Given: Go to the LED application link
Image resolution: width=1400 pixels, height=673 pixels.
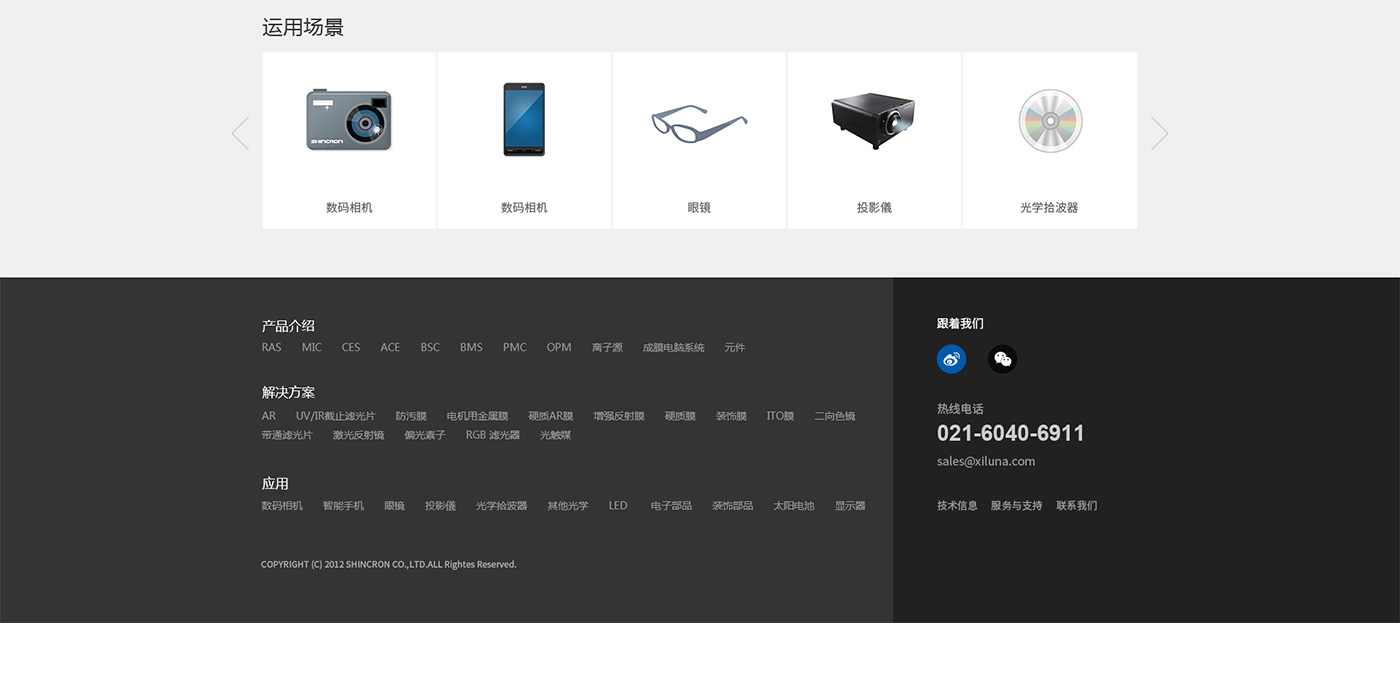Looking at the screenshot, I should point(618,506).
